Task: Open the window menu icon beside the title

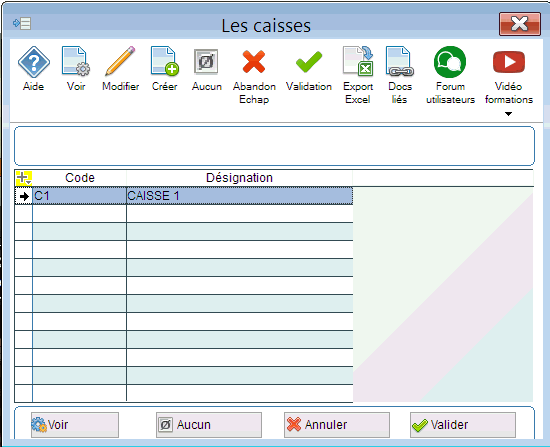Action: pos(22,24)
